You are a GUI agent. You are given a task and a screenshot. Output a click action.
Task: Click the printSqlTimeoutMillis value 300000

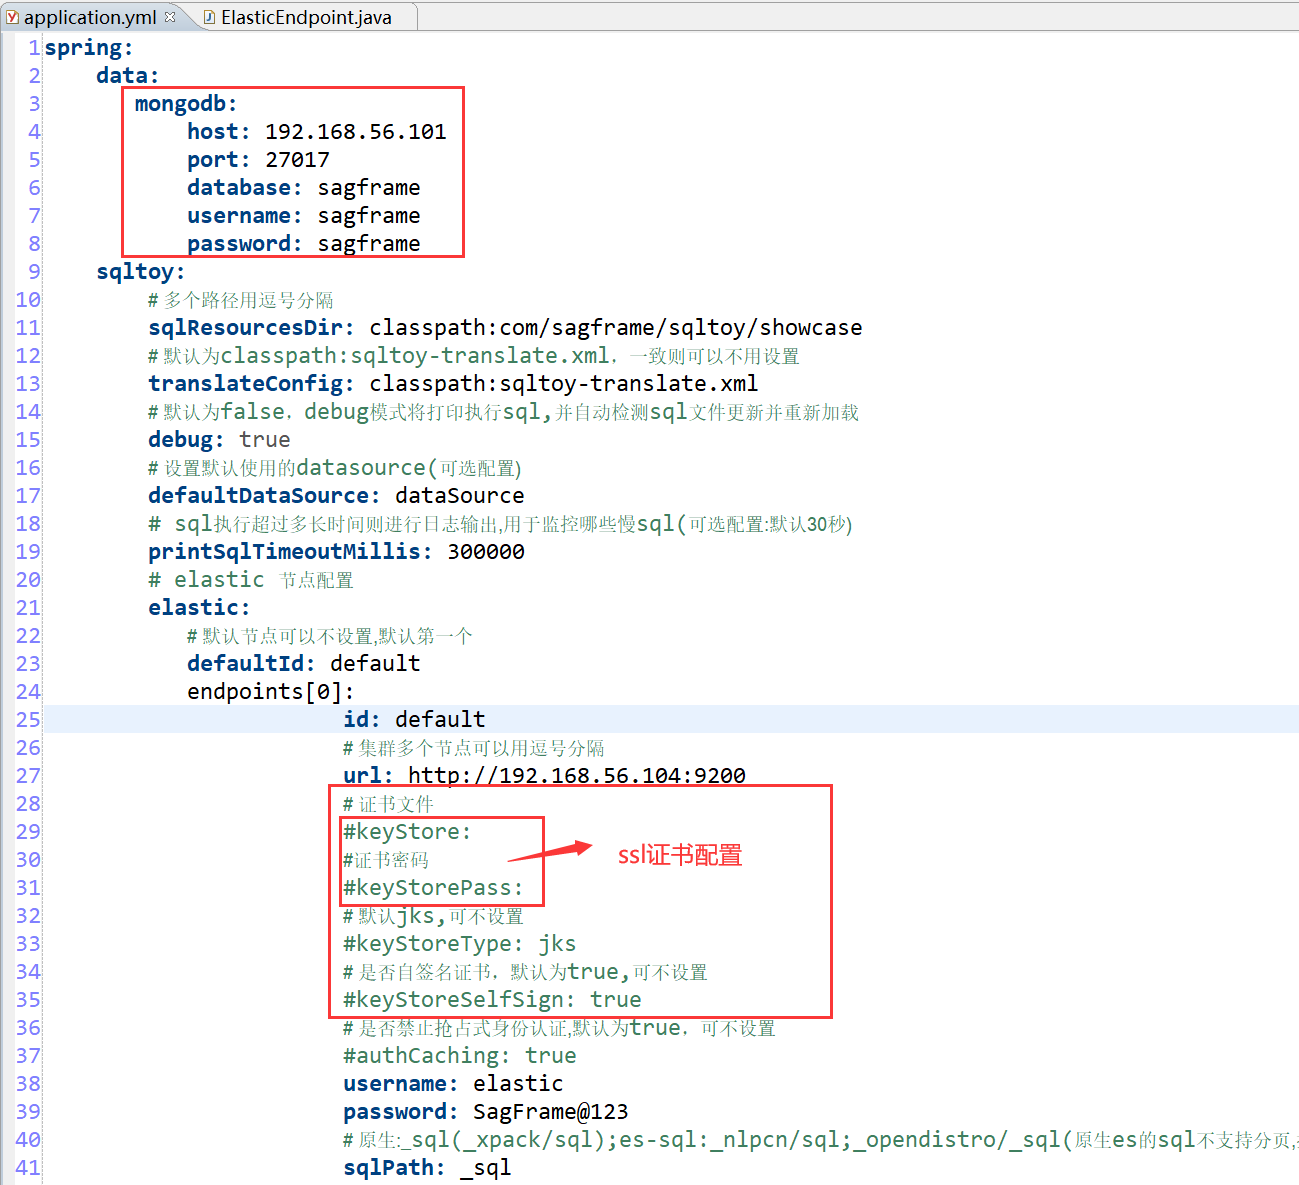tap(486, 552)
